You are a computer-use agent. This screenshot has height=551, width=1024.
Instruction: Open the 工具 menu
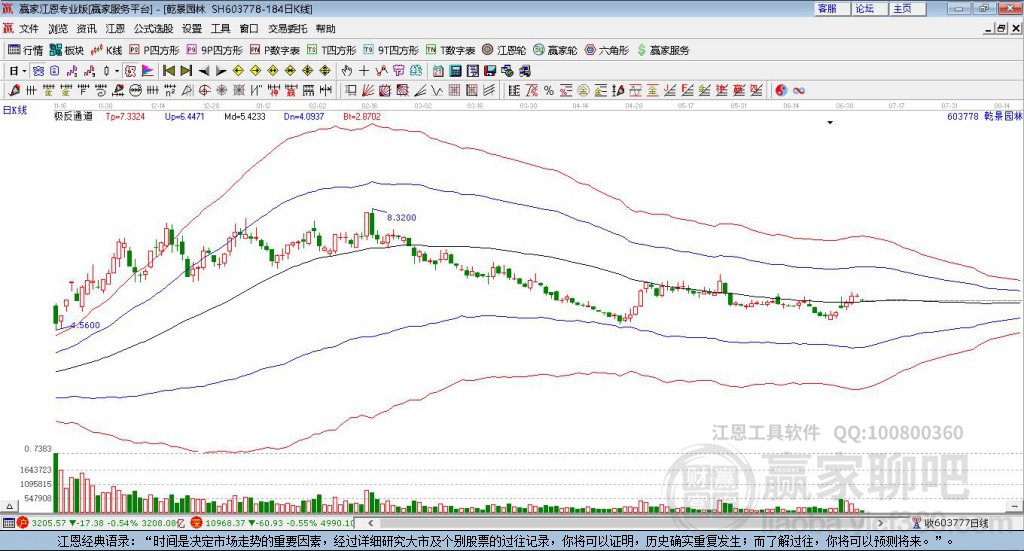pyautogui.click(x=221, y=29)
